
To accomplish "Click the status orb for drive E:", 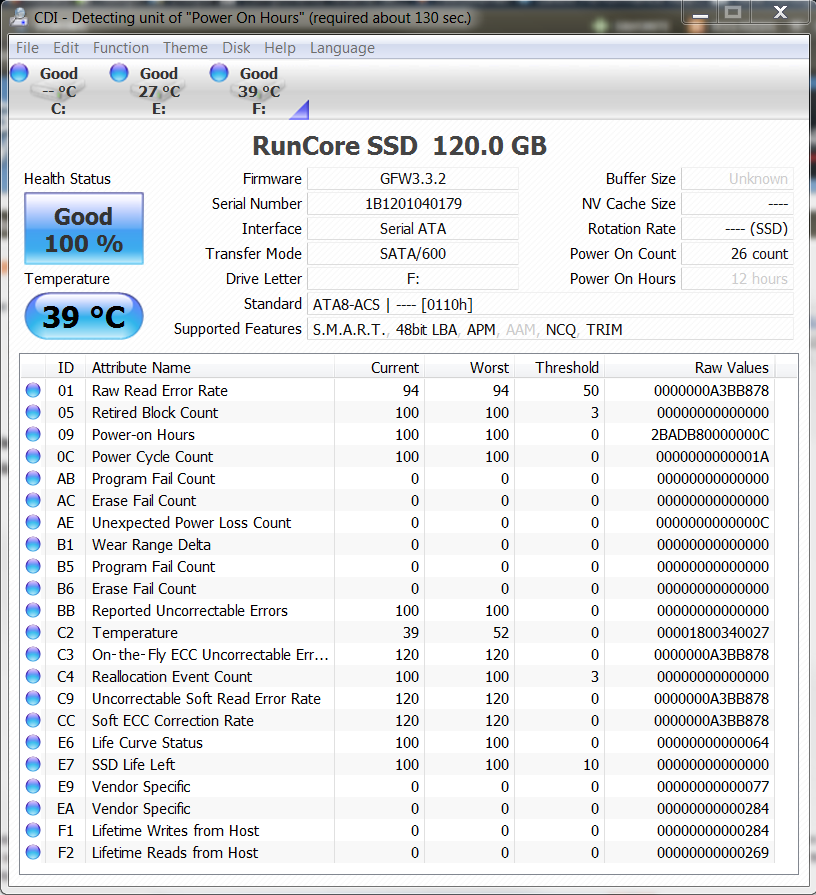I will [x=119, y=72].
